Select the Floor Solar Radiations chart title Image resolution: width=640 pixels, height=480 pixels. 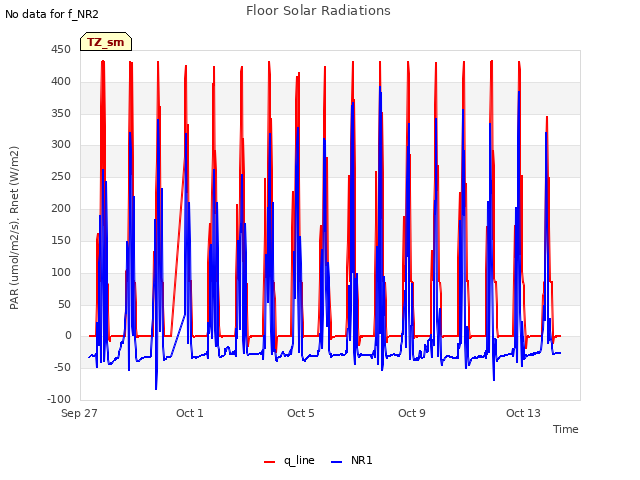point(318,11)
